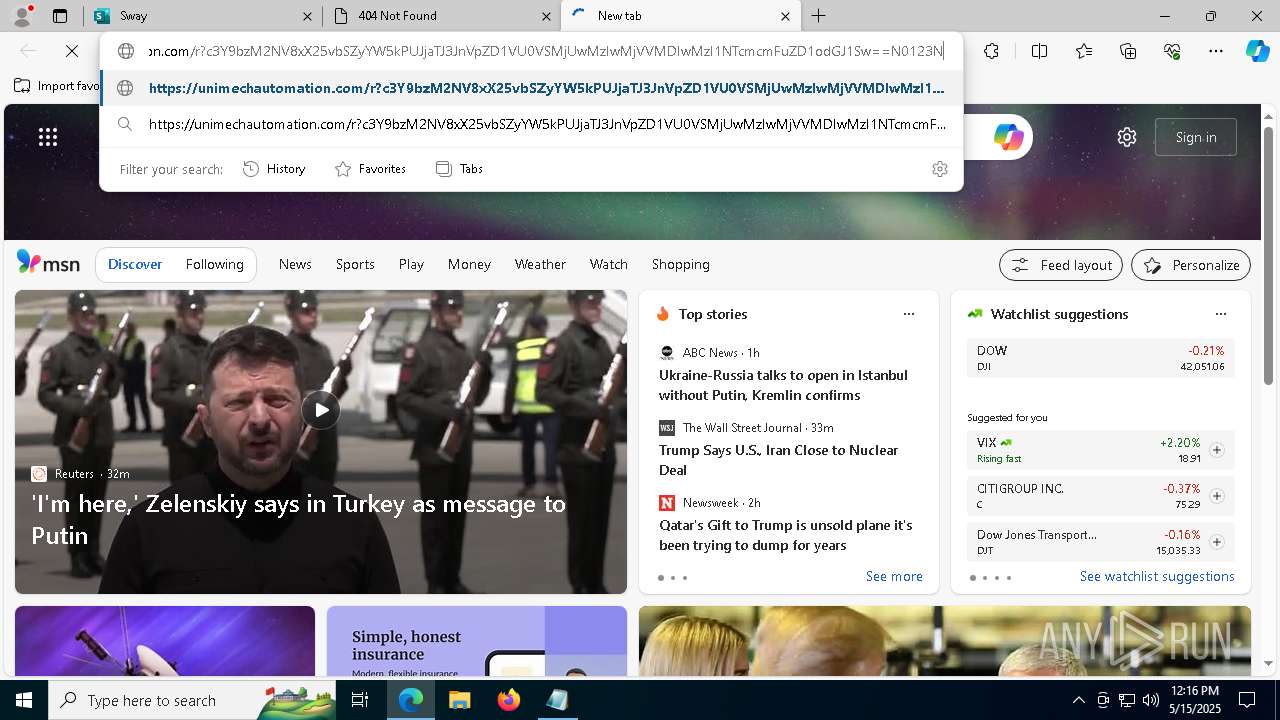Image resolution: width=1280 pixels, height=720 pixels.
Task: Launch Firefox from taskbar
Action: (x=508, y=700)
